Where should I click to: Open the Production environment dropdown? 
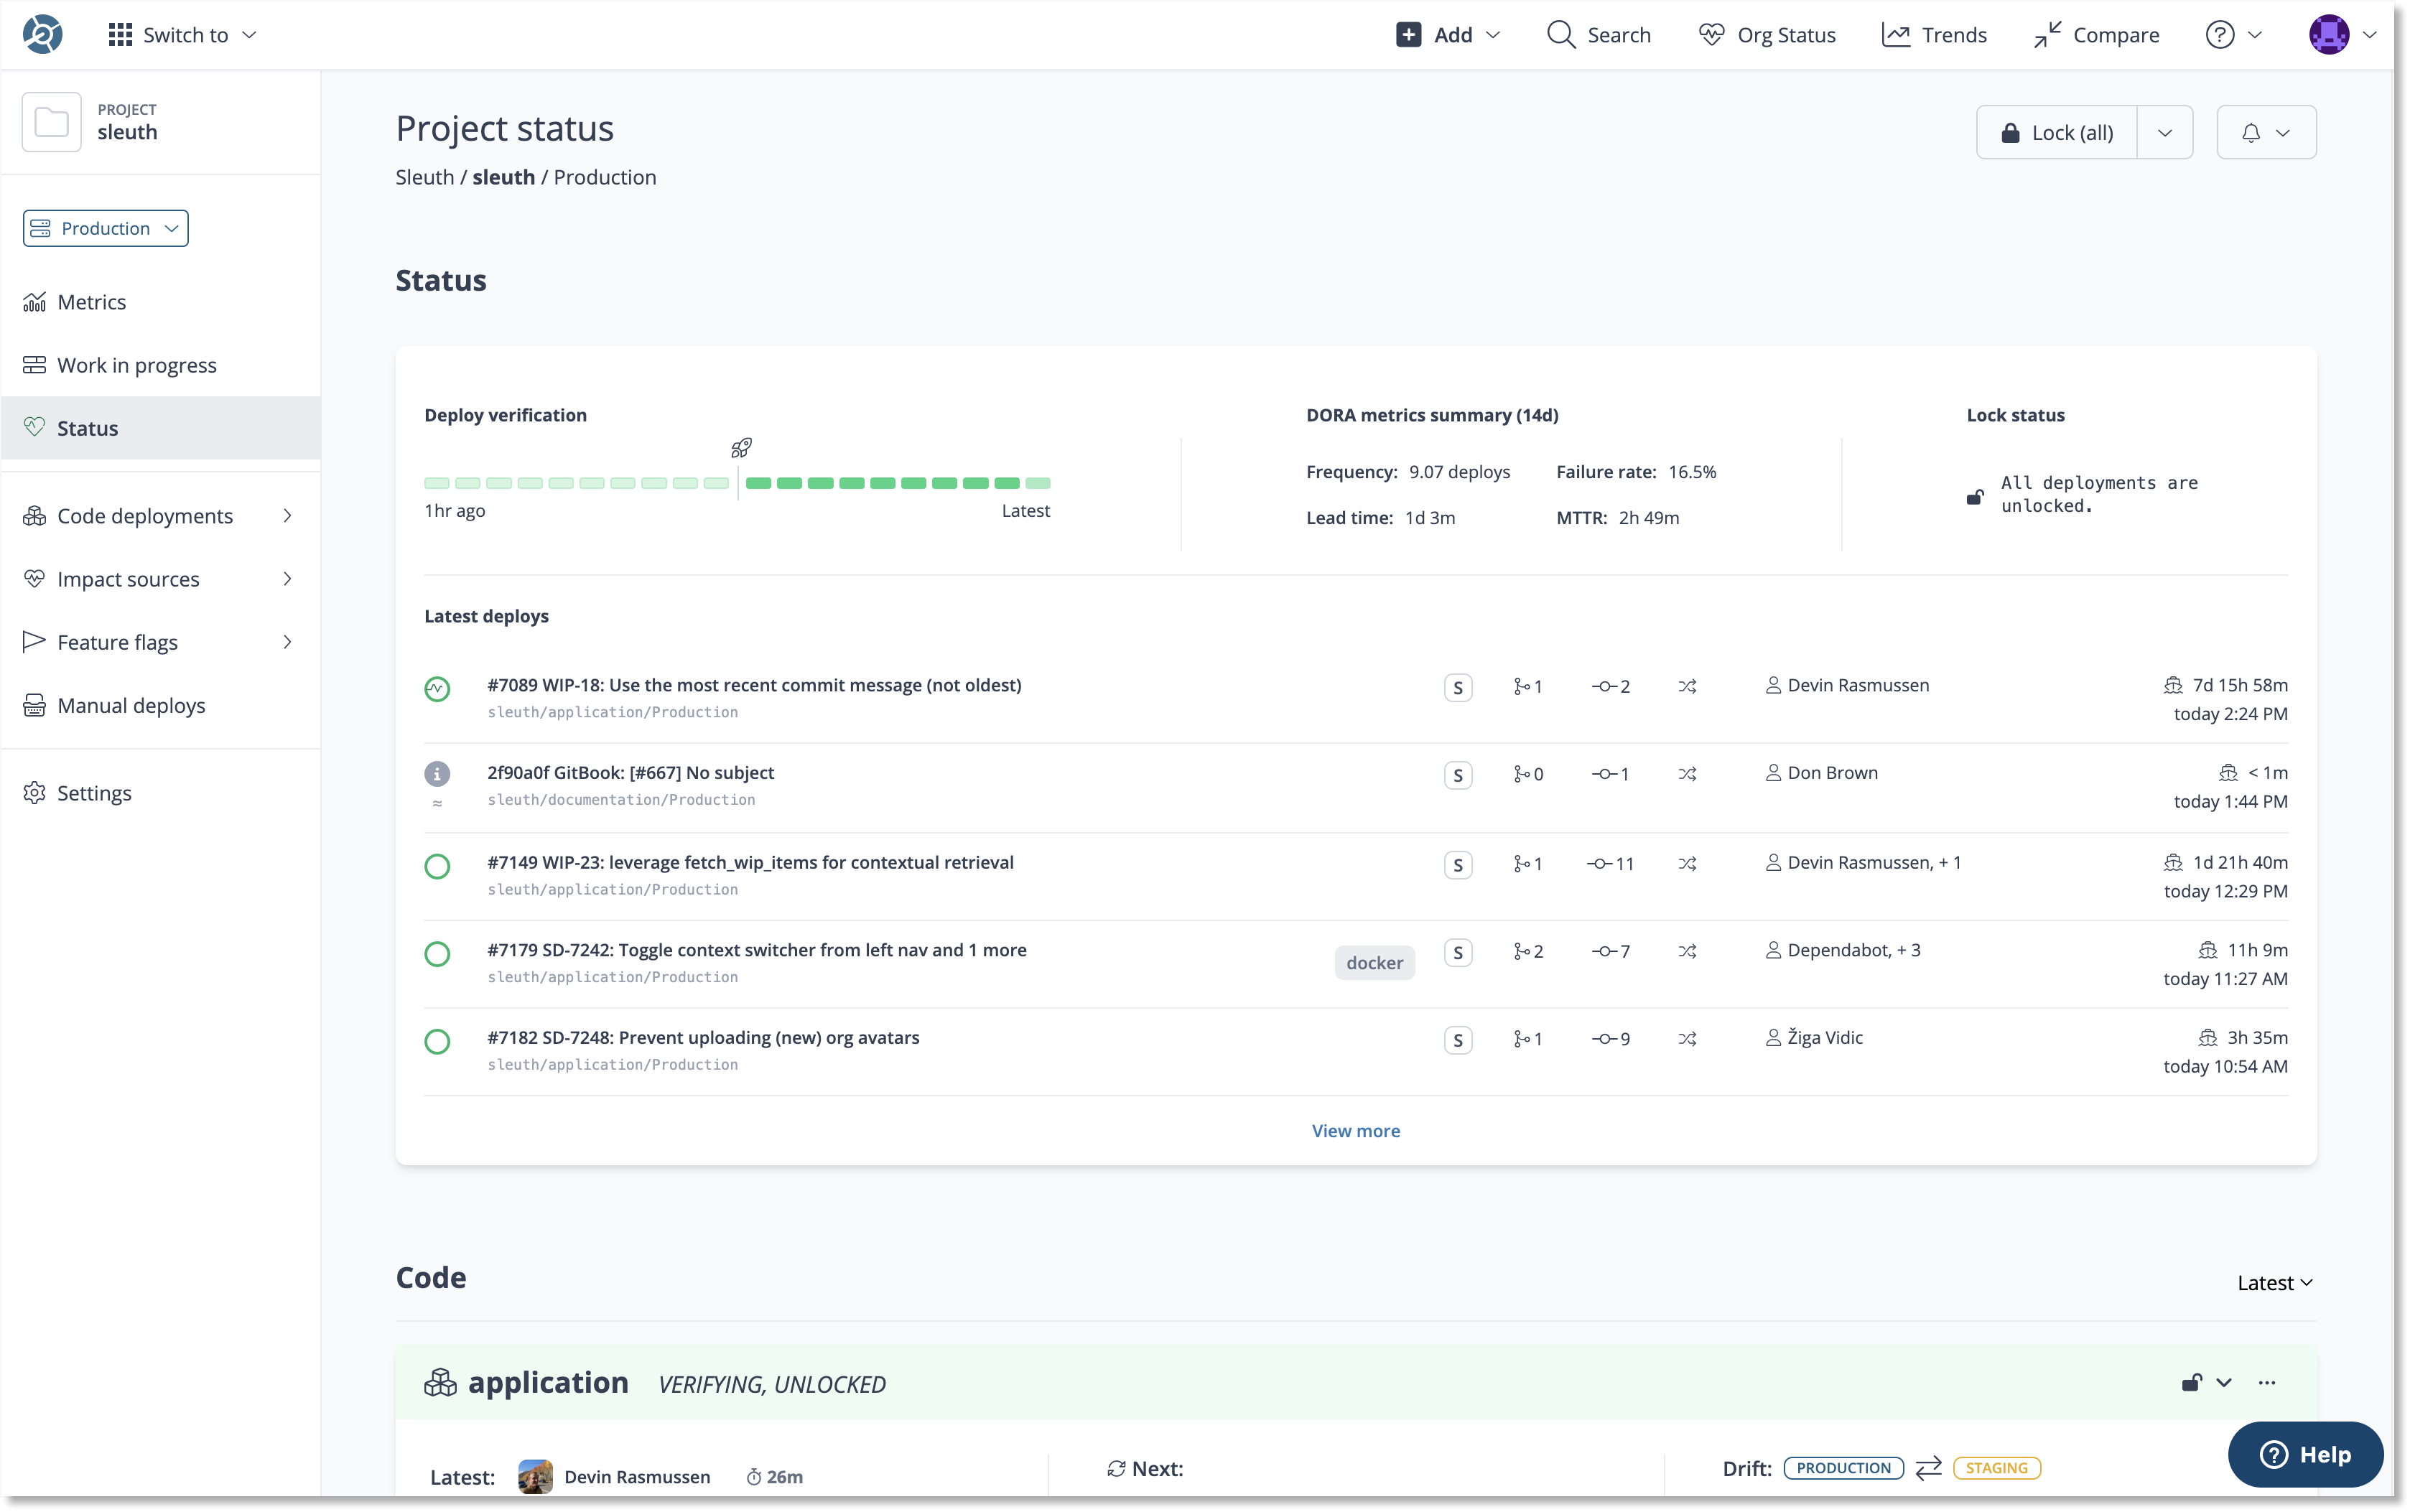[106, 228]
